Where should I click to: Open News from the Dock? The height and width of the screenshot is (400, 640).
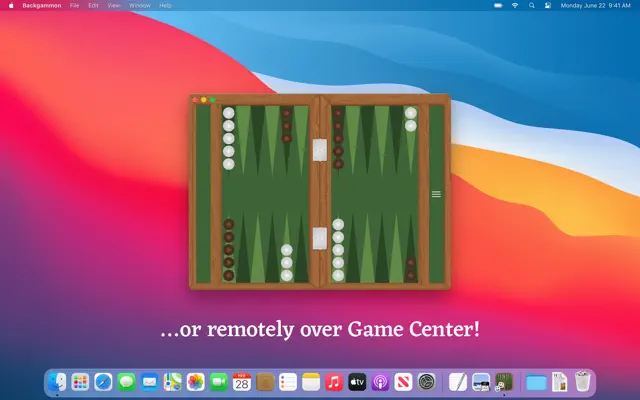coord(403,382)
